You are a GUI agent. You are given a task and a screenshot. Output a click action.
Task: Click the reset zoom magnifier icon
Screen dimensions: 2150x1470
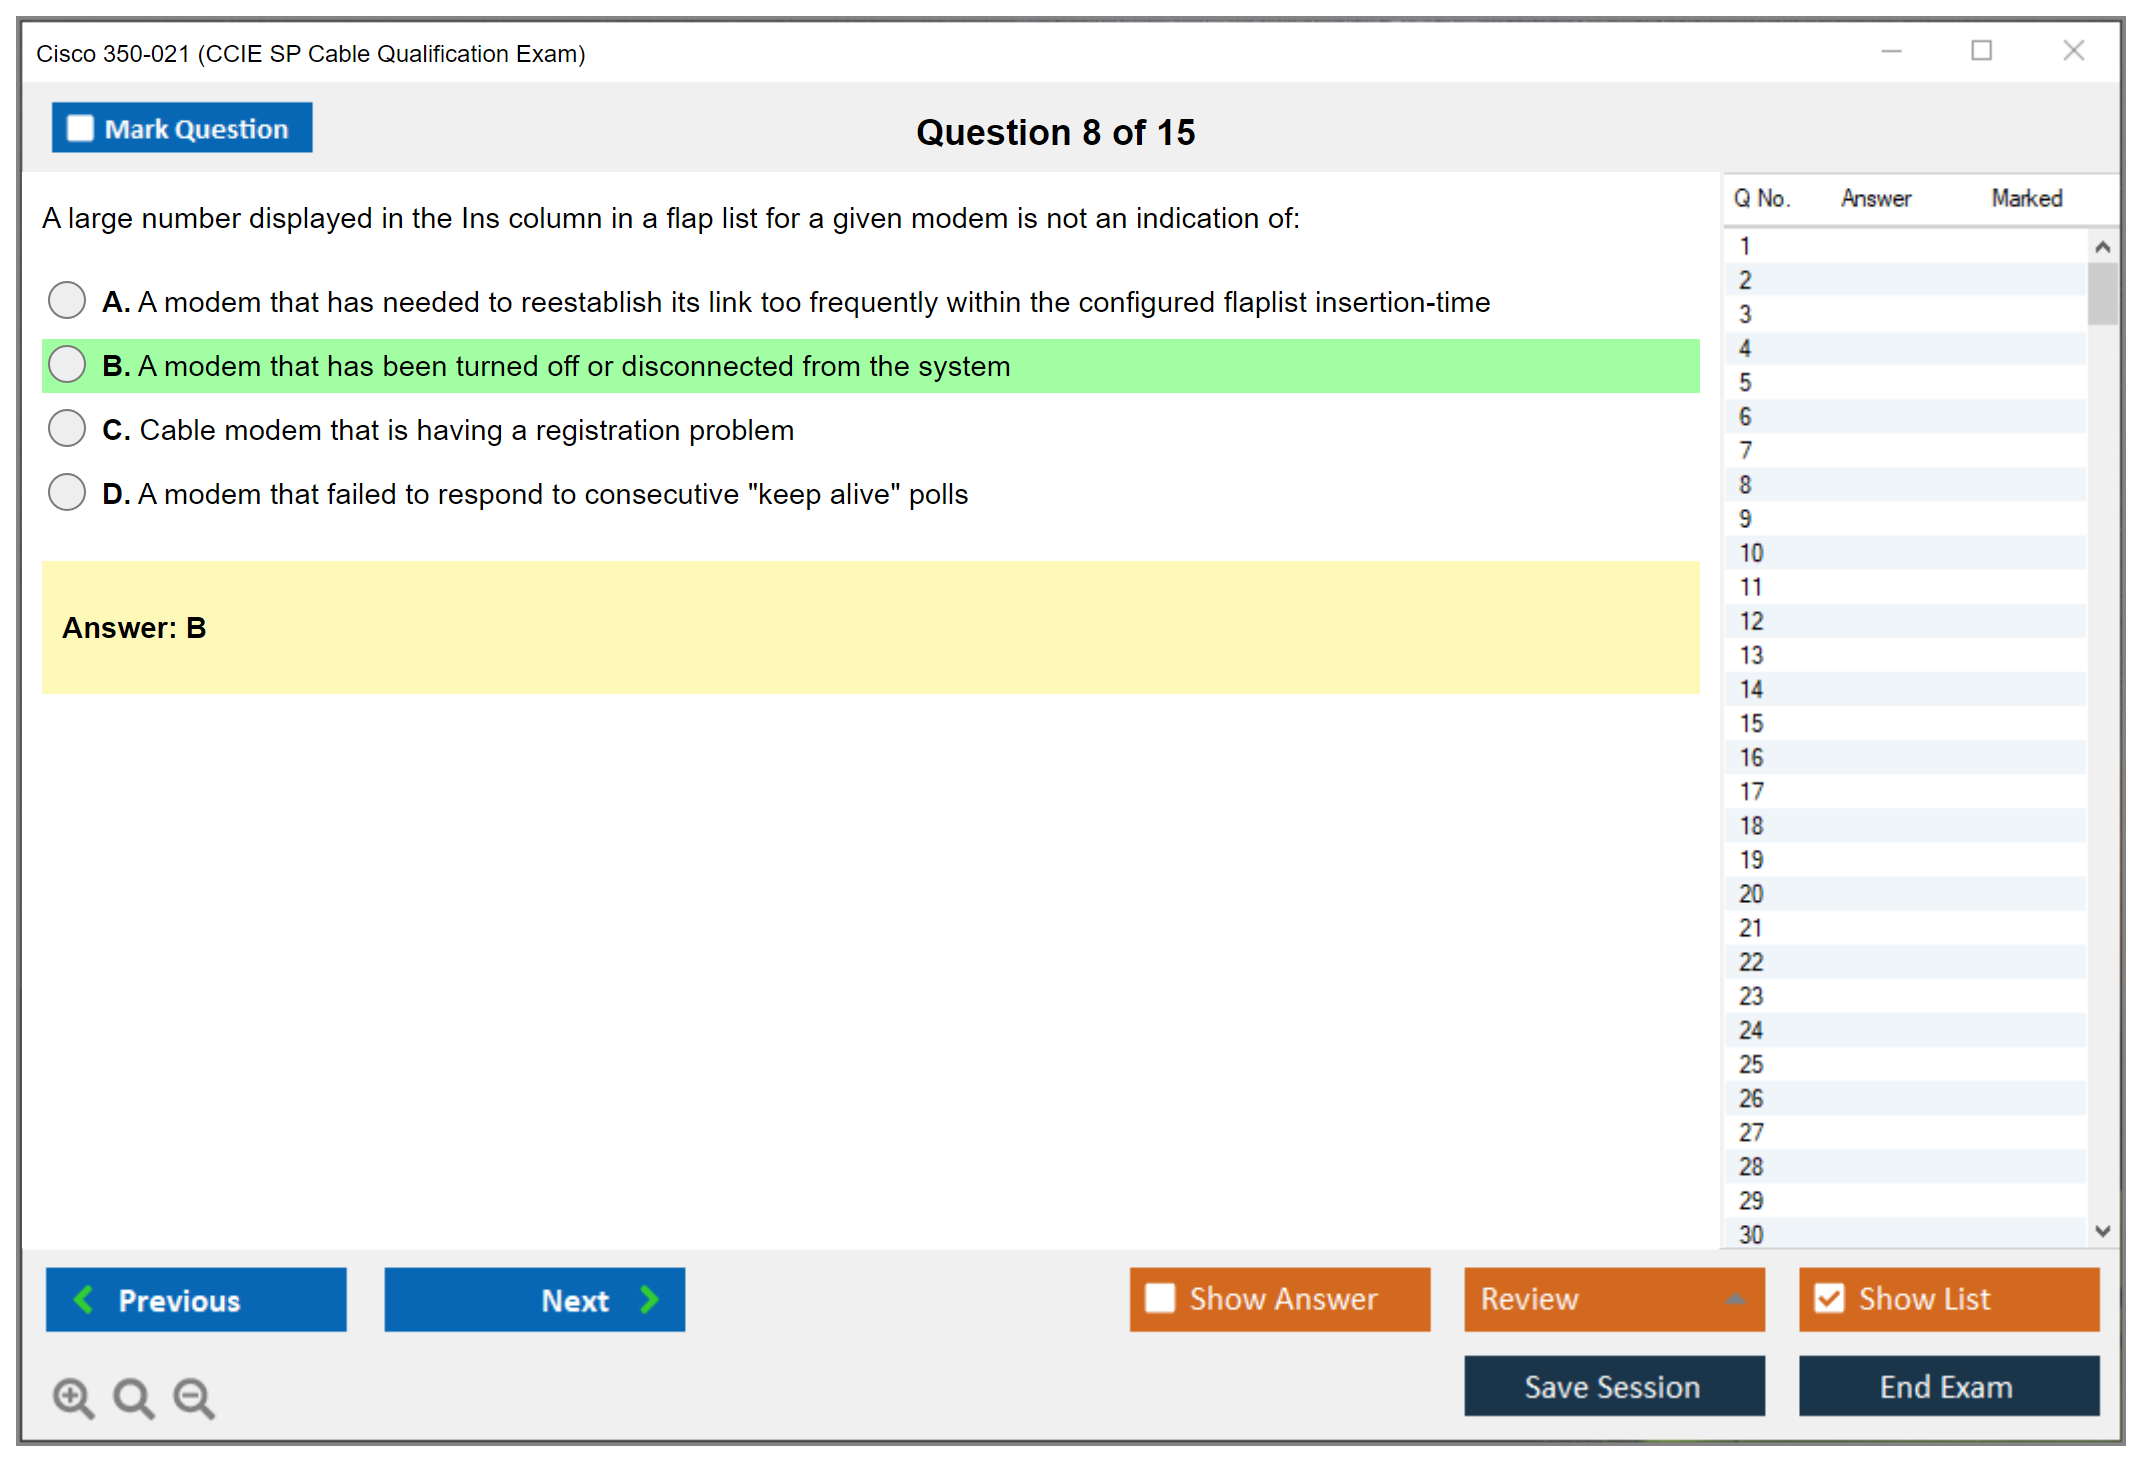pyautogui.click(x=133, y=1397)
